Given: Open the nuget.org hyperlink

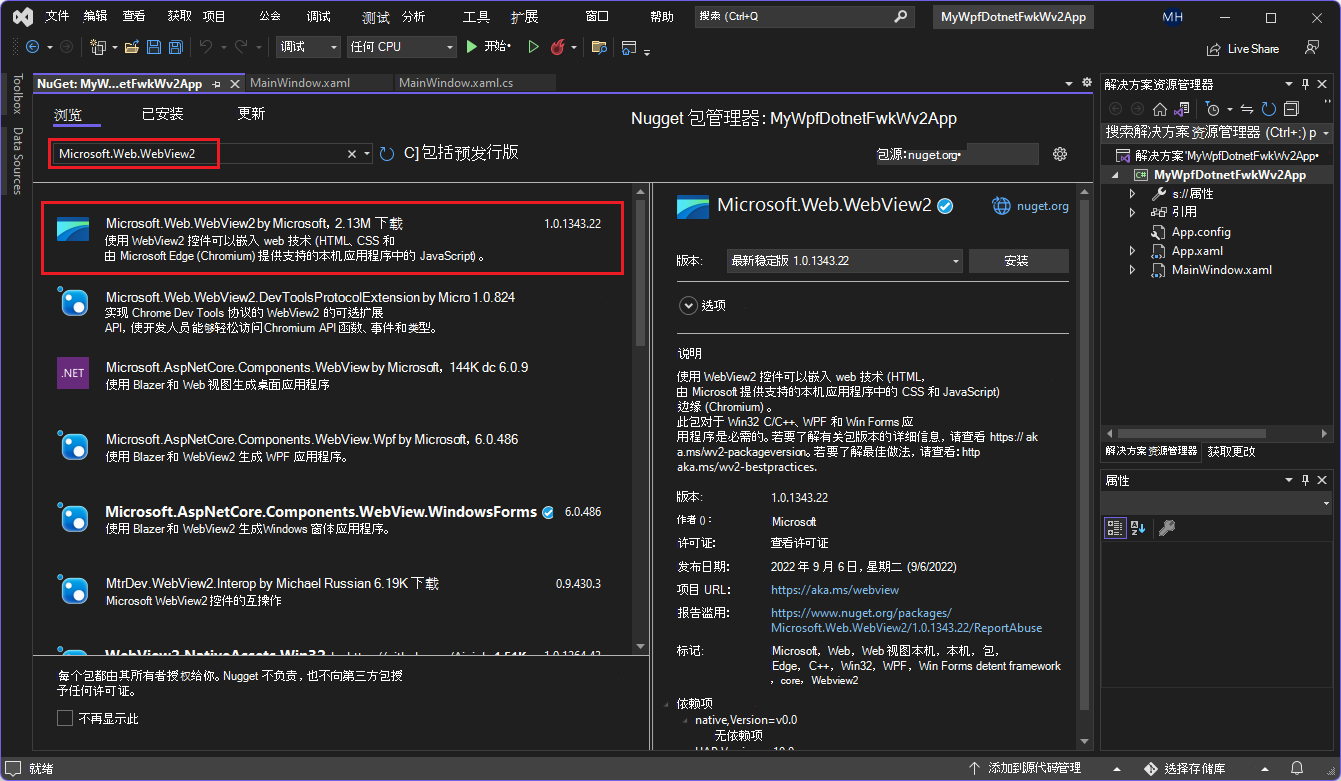Looking at the screenshot, I should [1029, 206].
